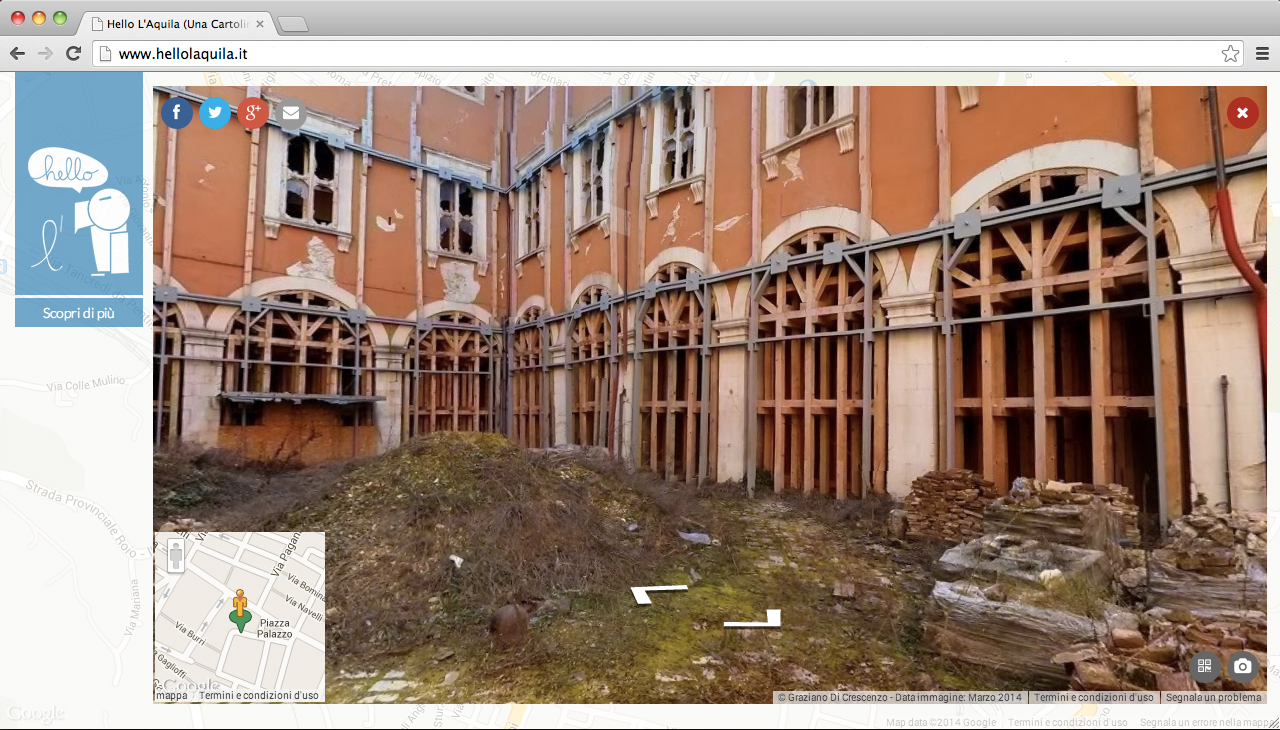This screenshot has height=730, width=1280.
Task: Share the view on Facebook
Action: (177, 113)
